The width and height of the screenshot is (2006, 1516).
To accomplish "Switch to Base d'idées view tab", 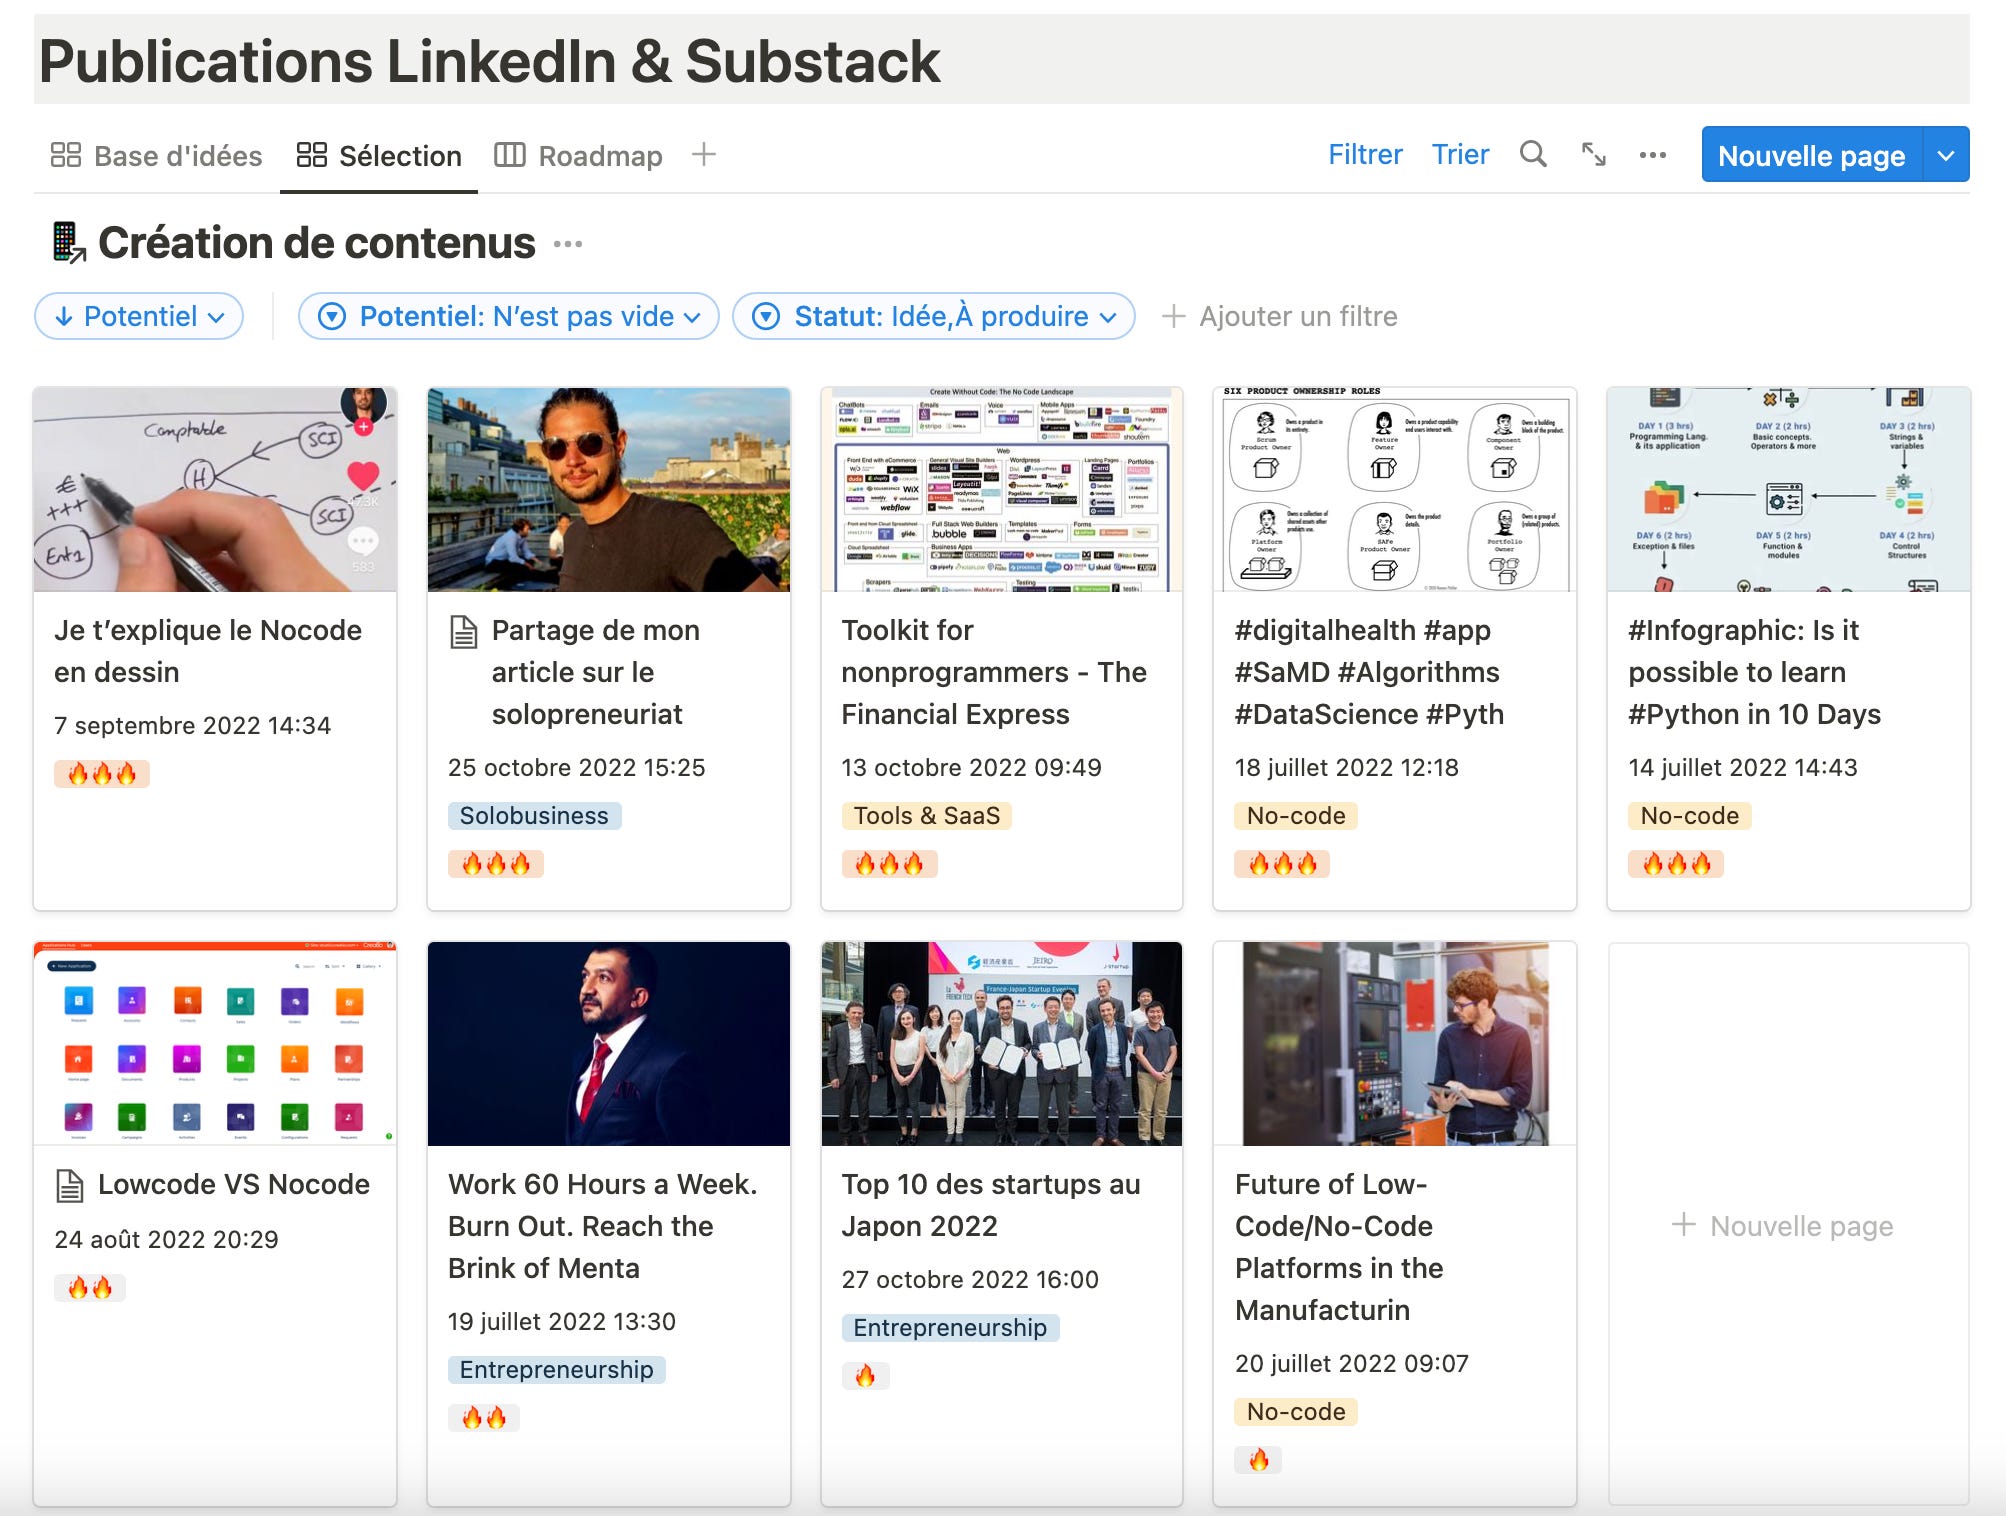I will click(x=156, y=156).
